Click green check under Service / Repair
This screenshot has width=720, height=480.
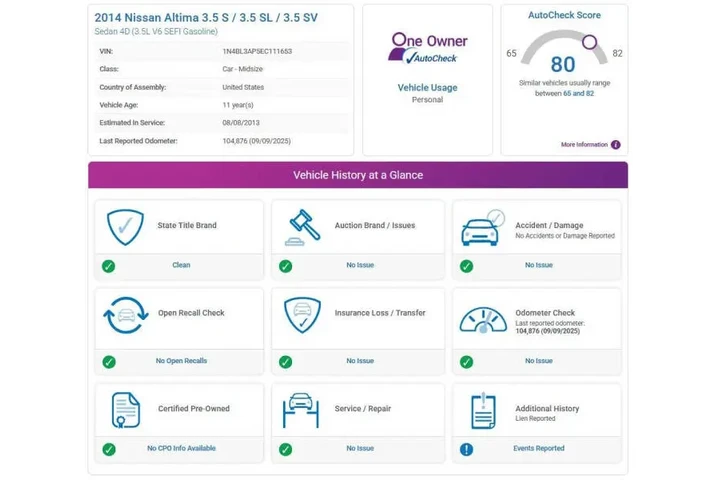[x=286, y=449]
